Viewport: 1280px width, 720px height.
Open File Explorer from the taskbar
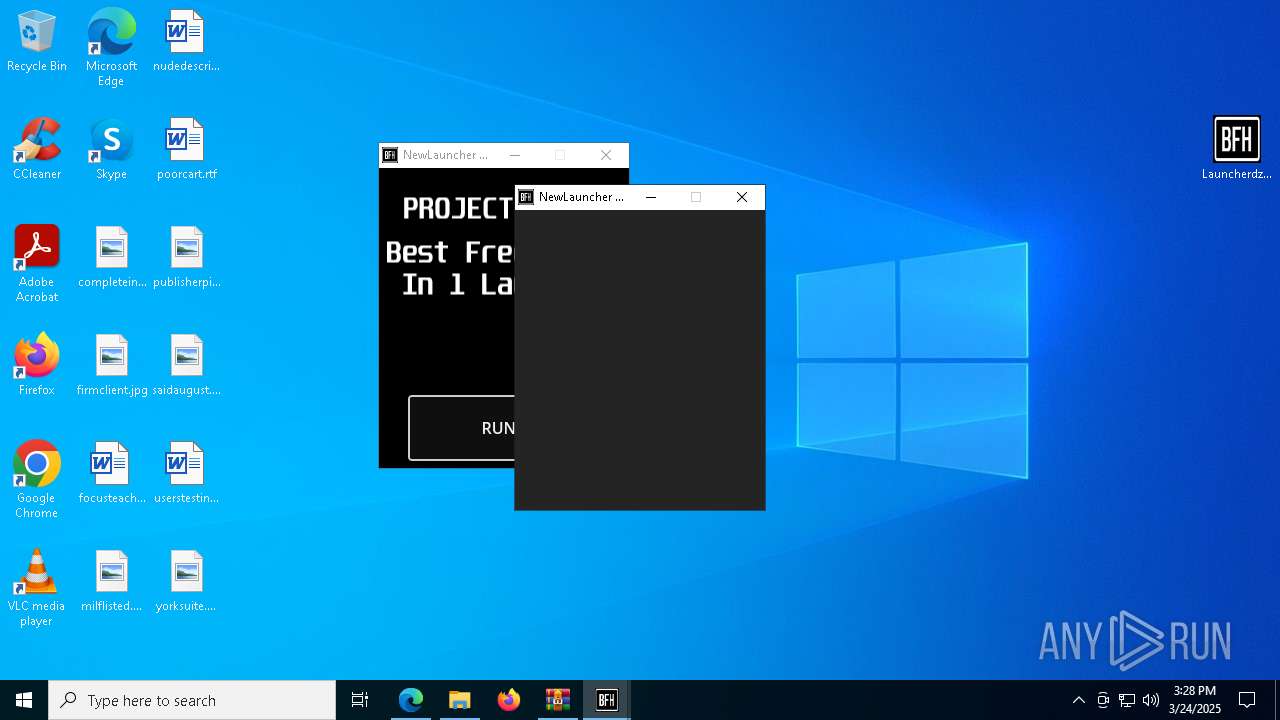tap(460, 700)
